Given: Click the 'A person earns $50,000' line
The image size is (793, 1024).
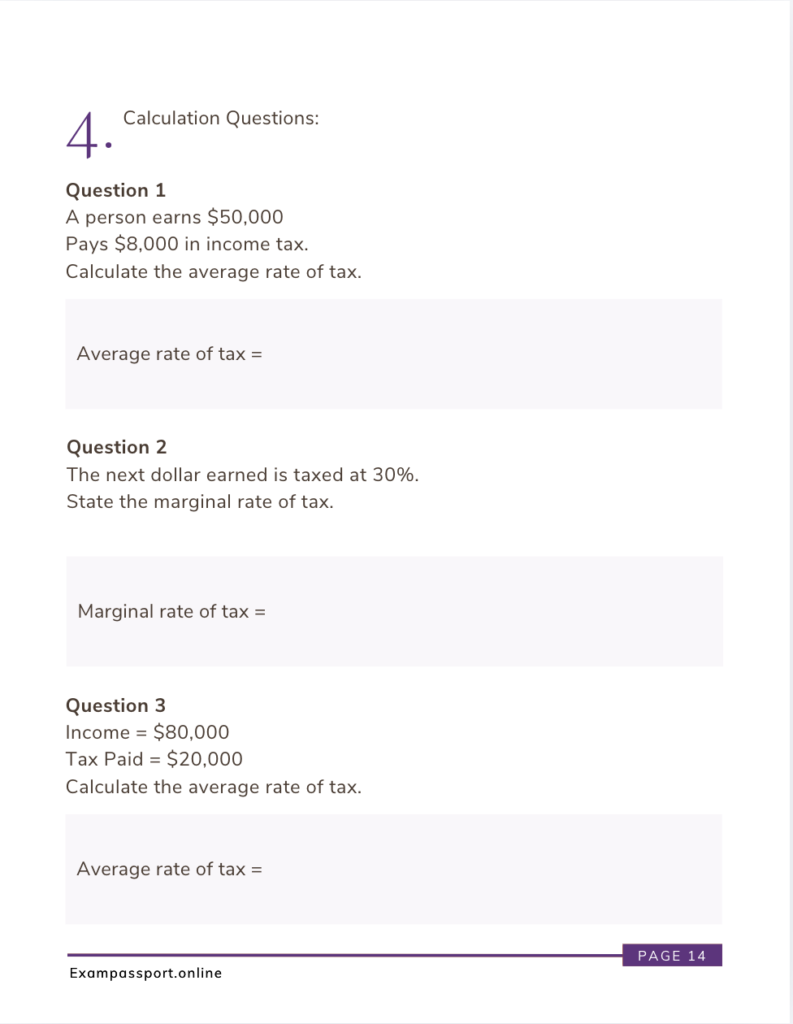Looking at the screenshot, I should click(x=174, y=217).
